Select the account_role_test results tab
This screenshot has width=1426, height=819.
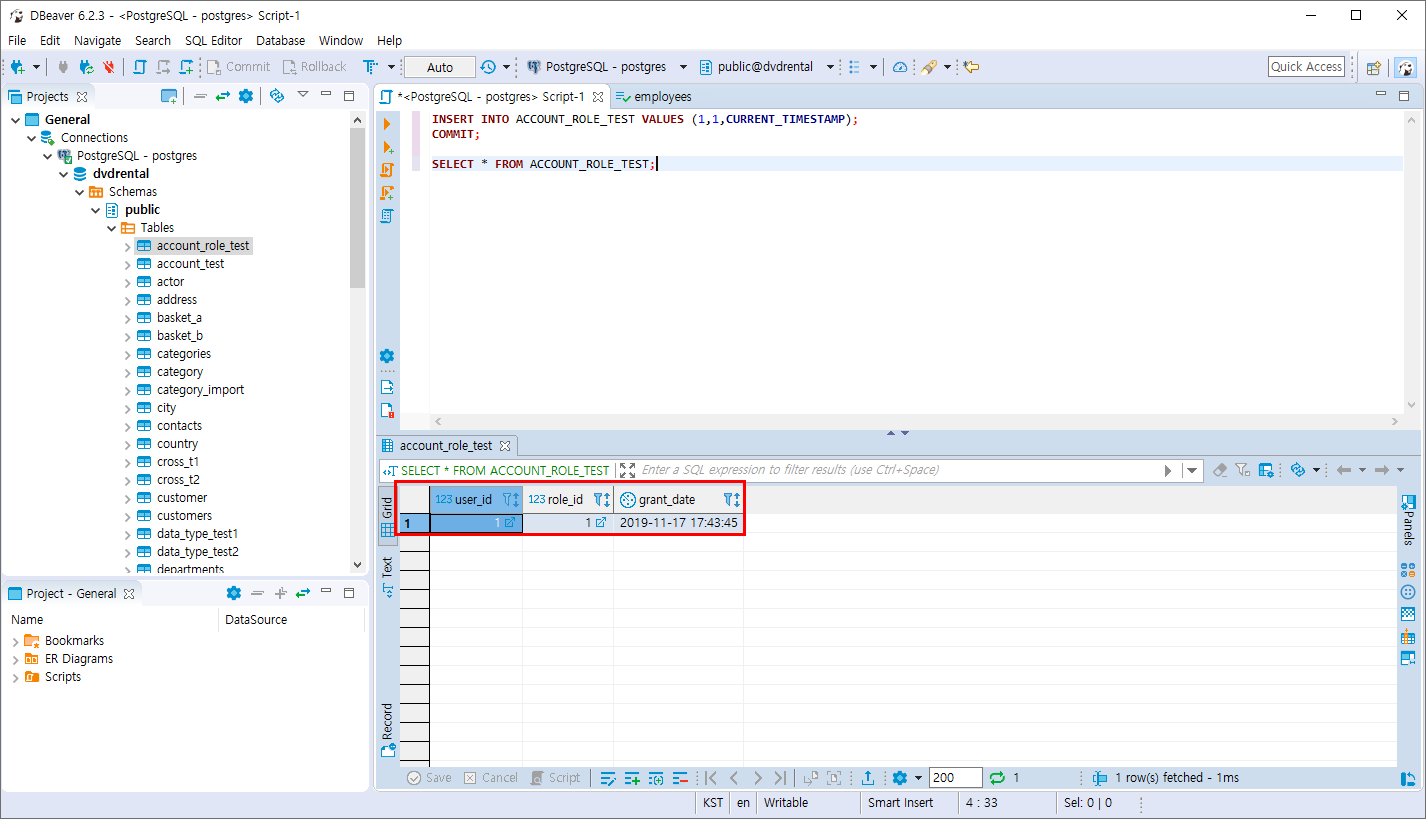pyautogui.click(x=446, y=446)
